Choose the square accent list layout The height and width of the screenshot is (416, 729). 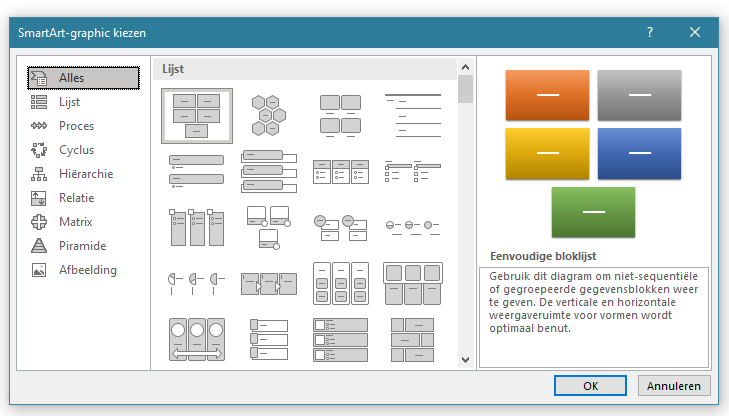click(412, 172)
